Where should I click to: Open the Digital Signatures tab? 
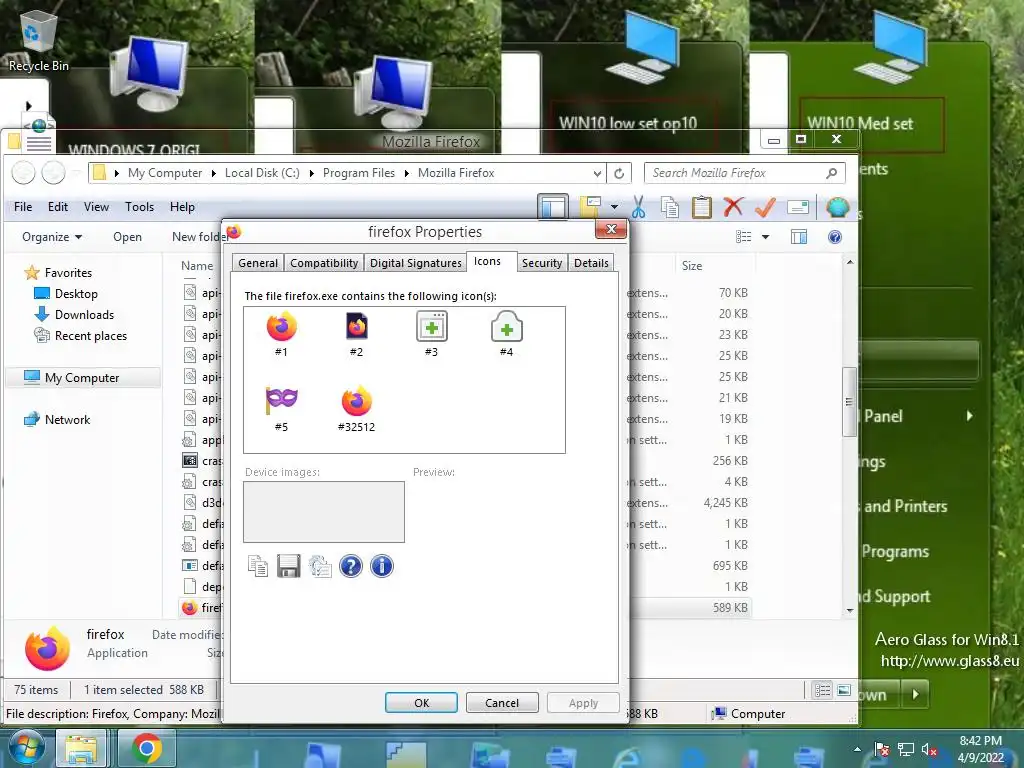(x=415, y=263)
